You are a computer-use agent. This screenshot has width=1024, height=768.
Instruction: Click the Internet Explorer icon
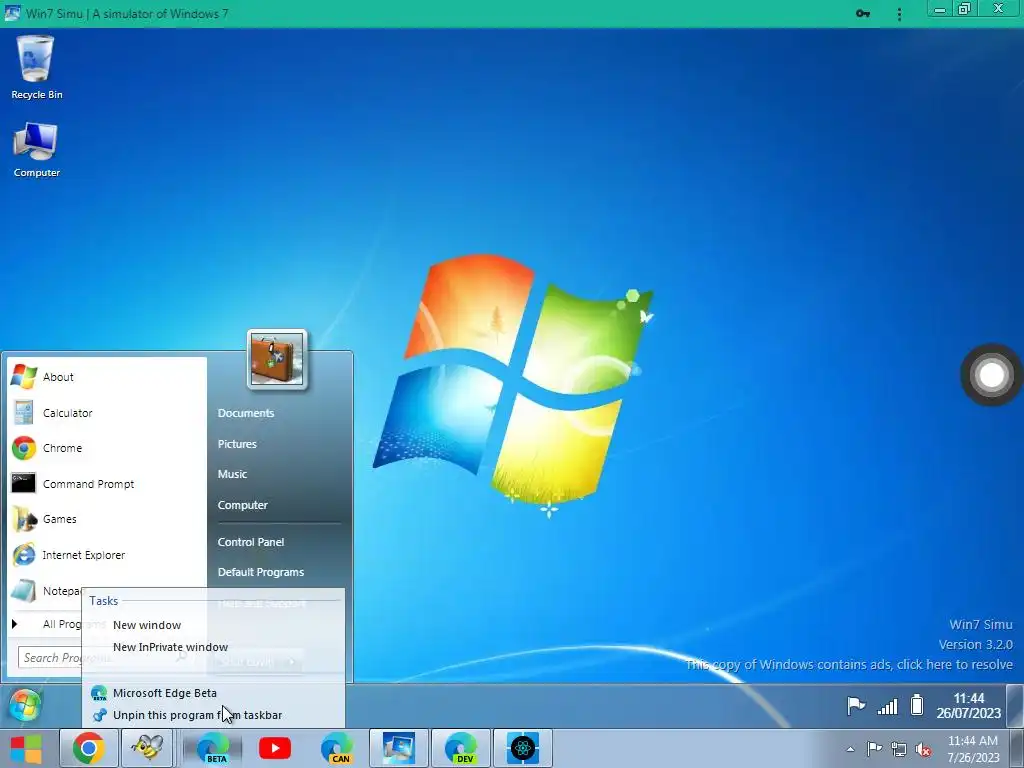tap(24, 555)
